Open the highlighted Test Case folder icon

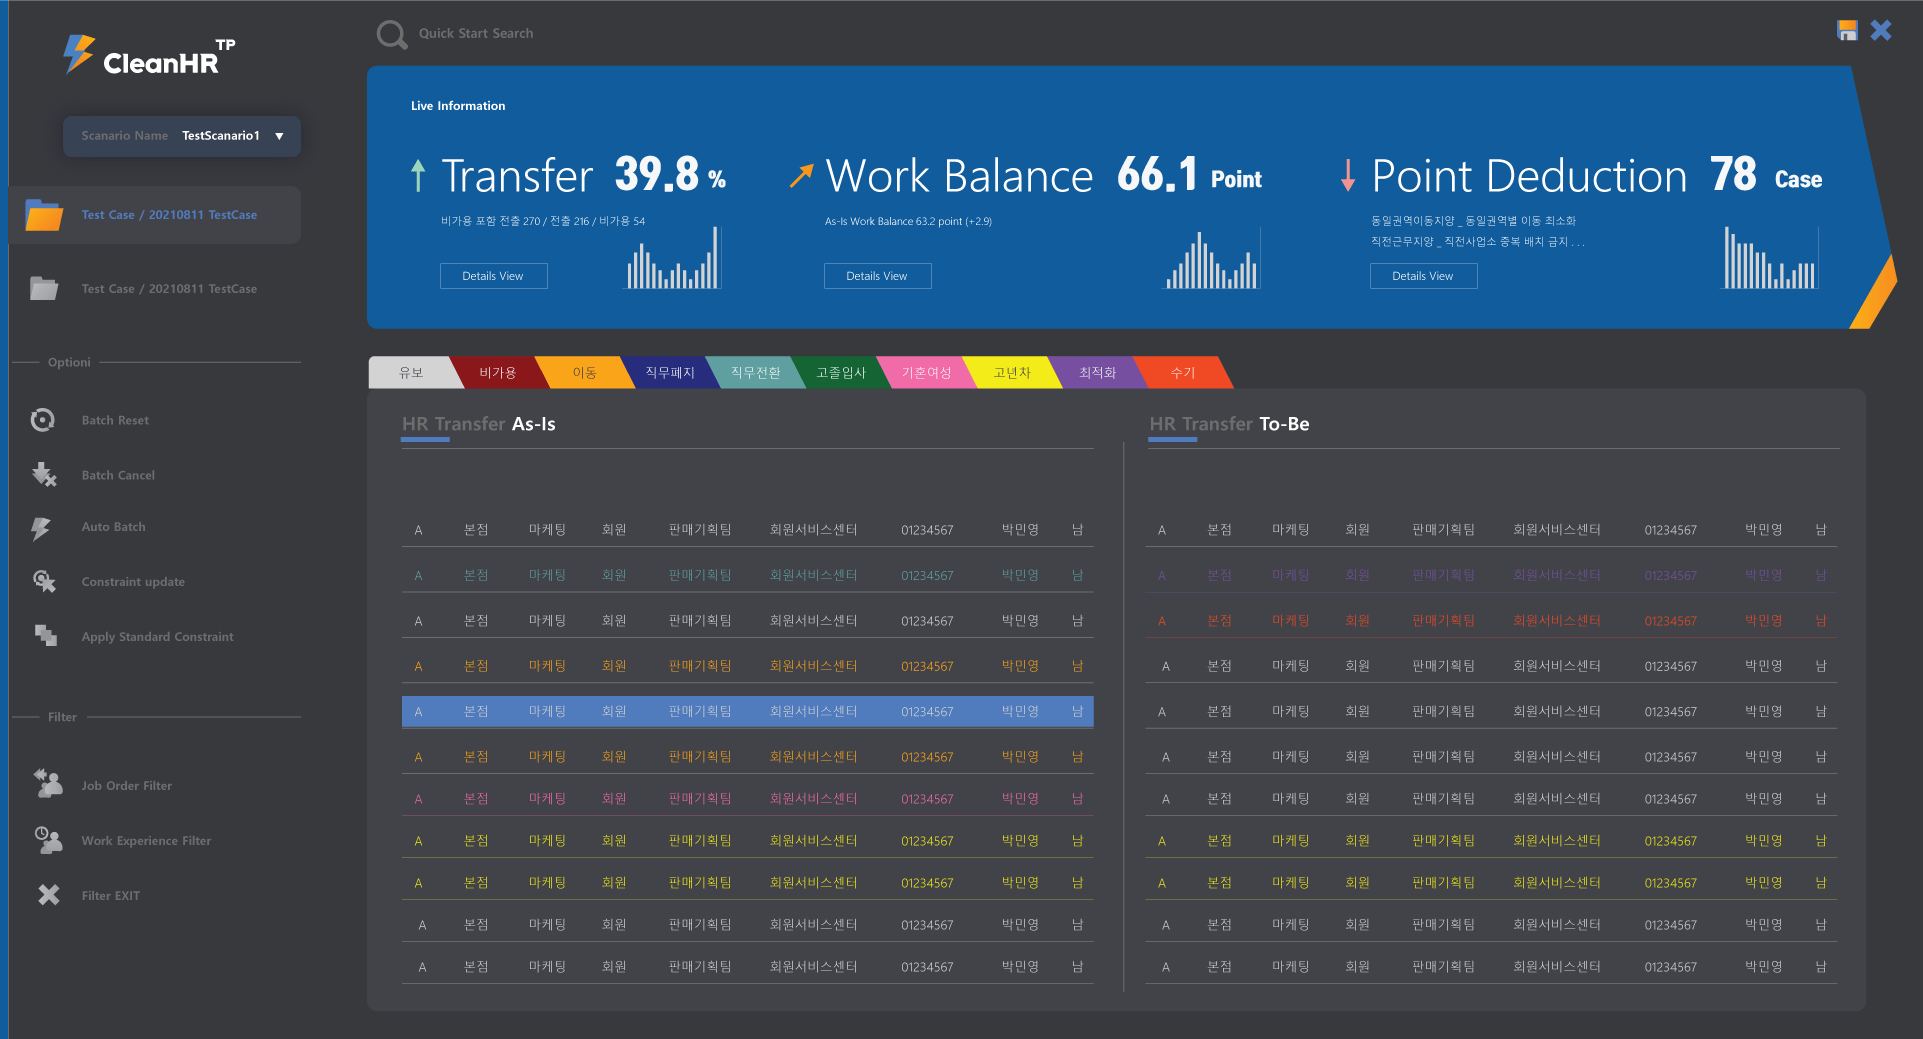(x=44, y=214)
